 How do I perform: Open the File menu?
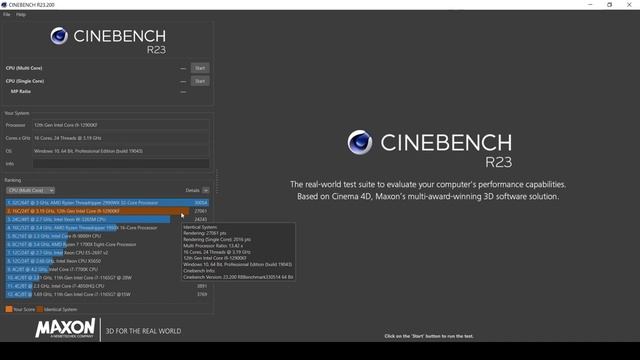point(7,14)
